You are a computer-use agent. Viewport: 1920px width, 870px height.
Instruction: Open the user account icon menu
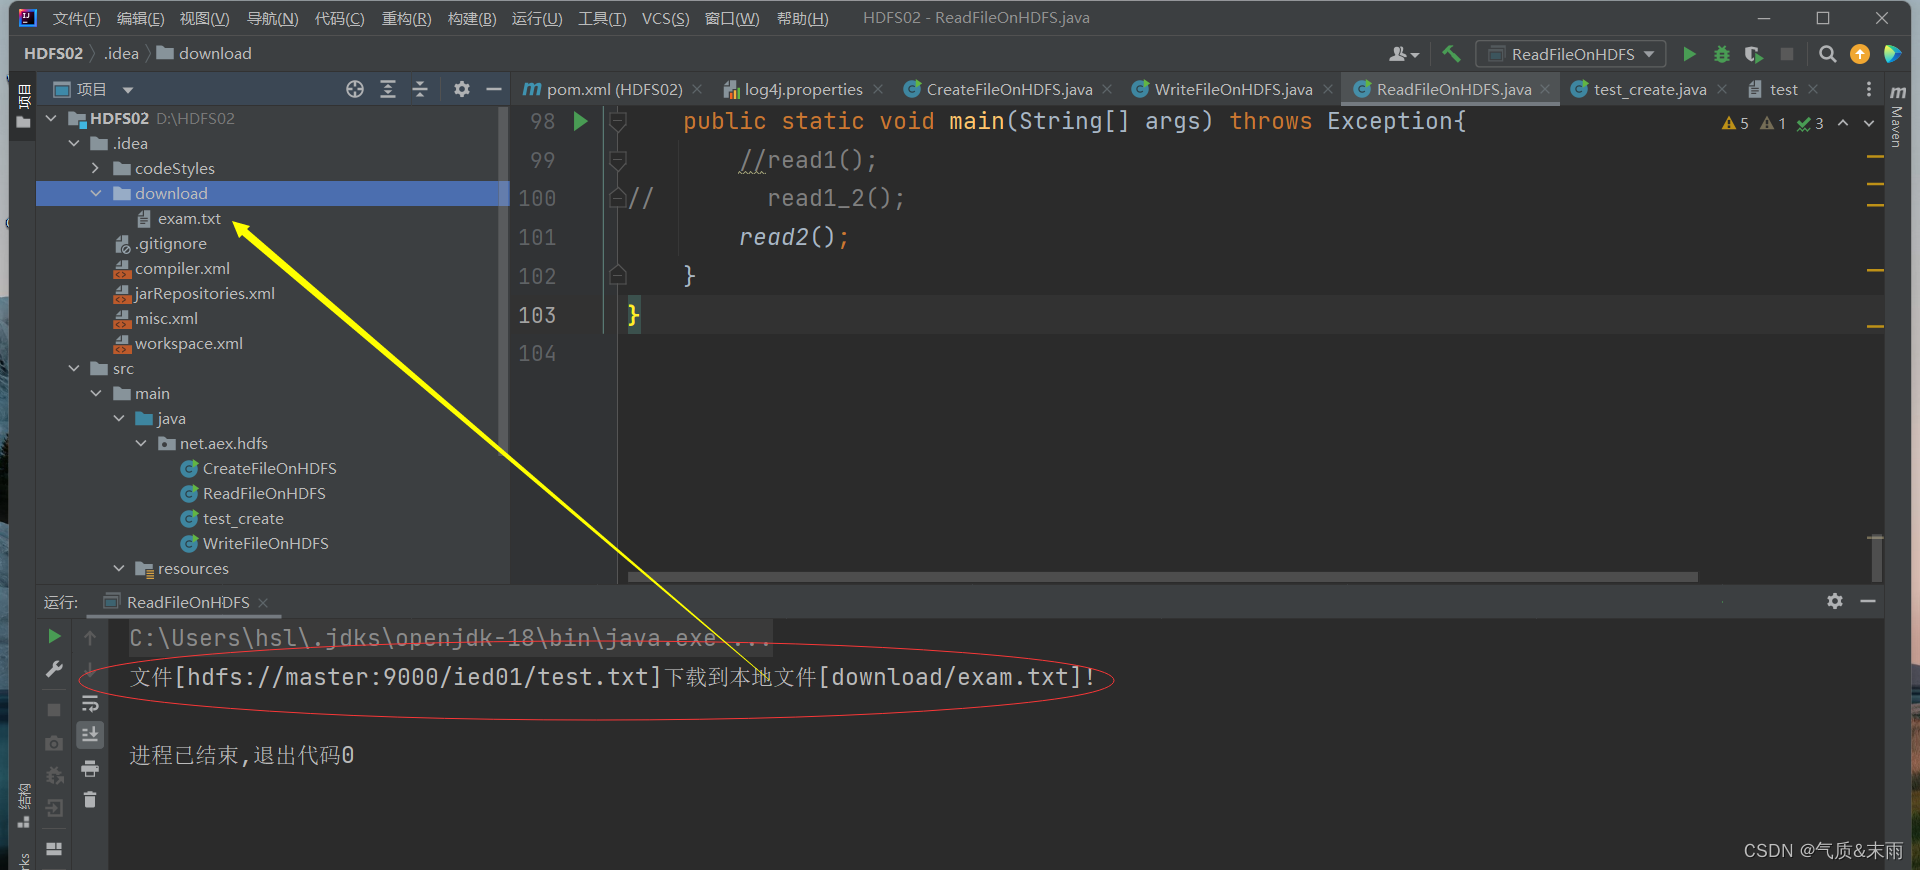click(1404, 54)
